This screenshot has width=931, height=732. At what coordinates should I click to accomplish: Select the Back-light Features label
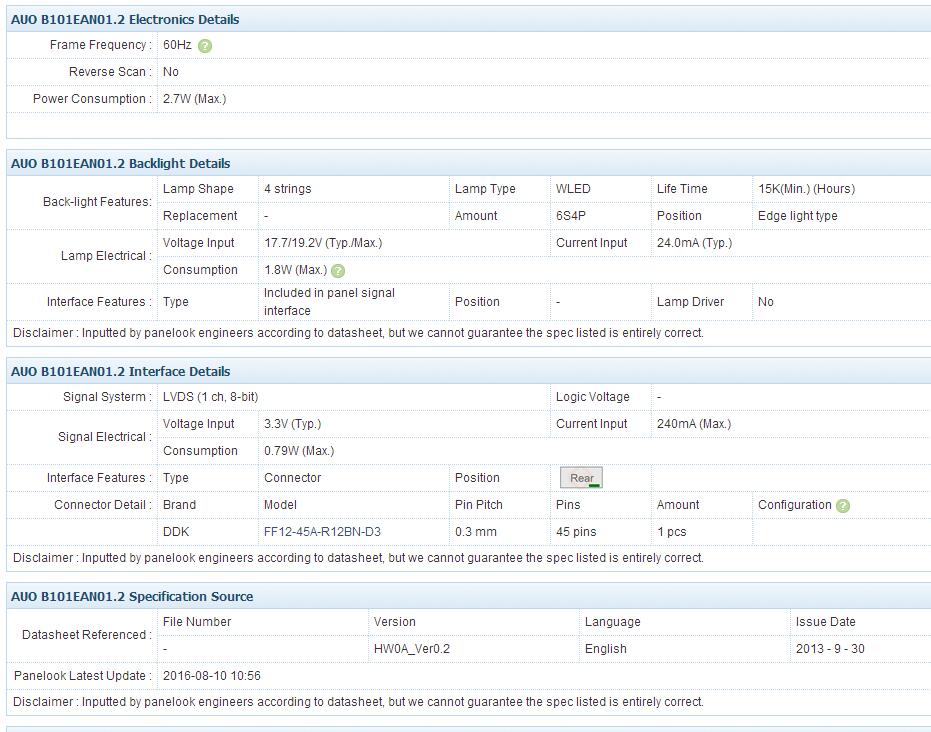[97, 202]
